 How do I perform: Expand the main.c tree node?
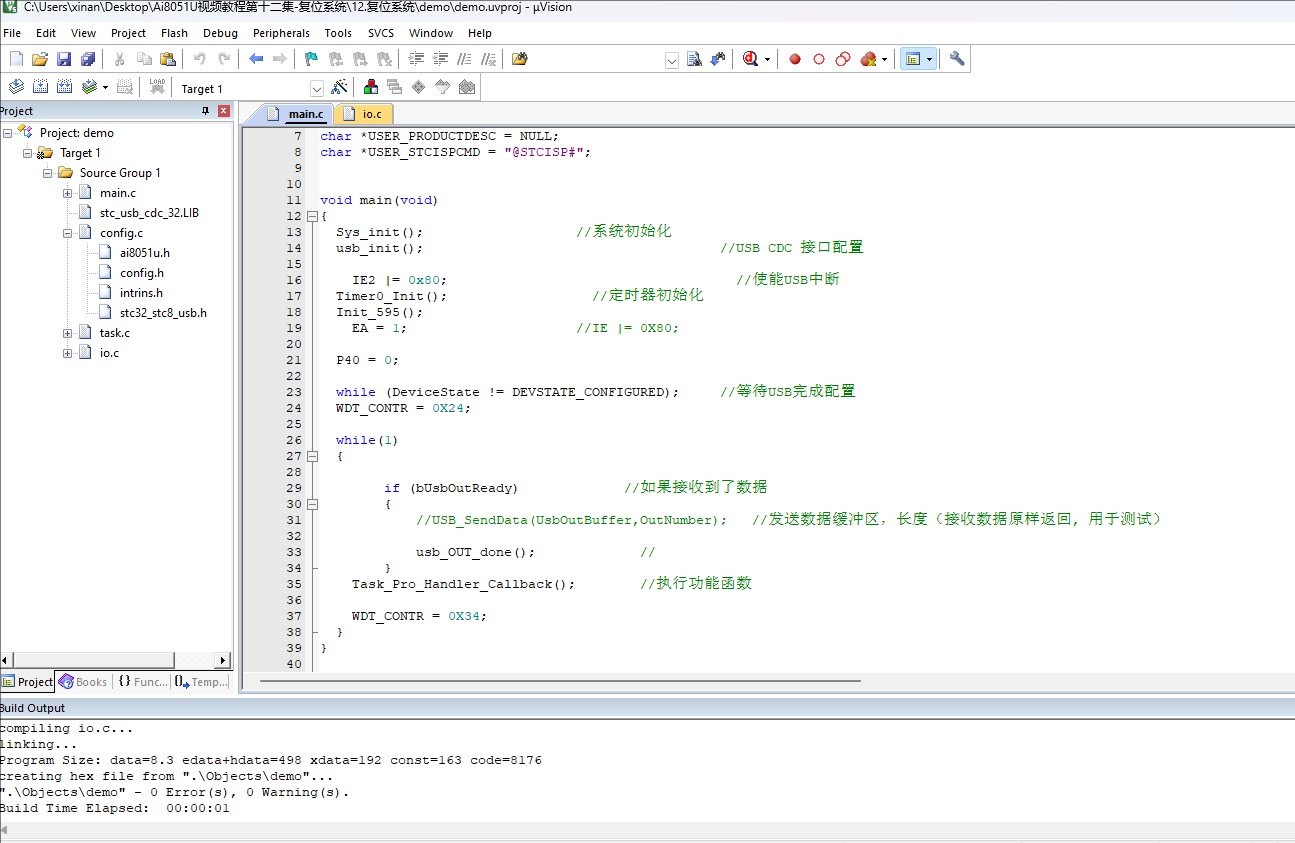tap(67, 193)
